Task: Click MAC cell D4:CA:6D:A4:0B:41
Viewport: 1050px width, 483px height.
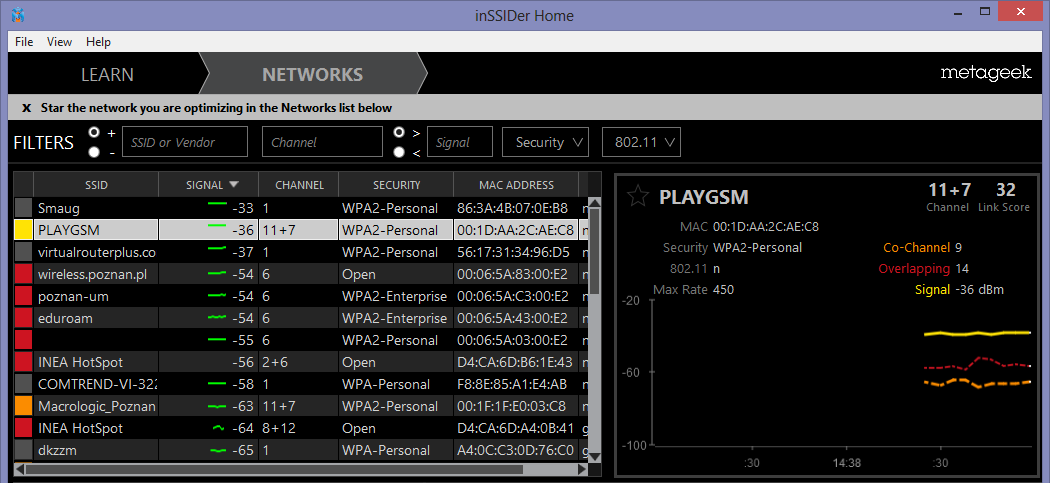Action: coord(514,428)
